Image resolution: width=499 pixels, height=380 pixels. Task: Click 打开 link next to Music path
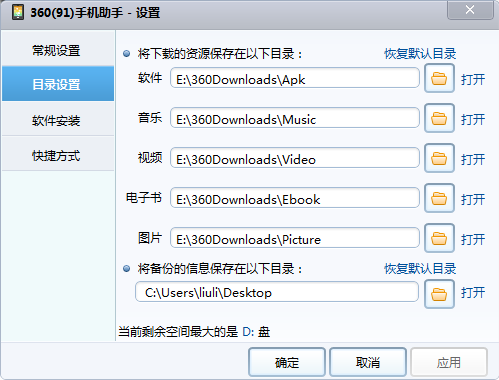(473, 119)
